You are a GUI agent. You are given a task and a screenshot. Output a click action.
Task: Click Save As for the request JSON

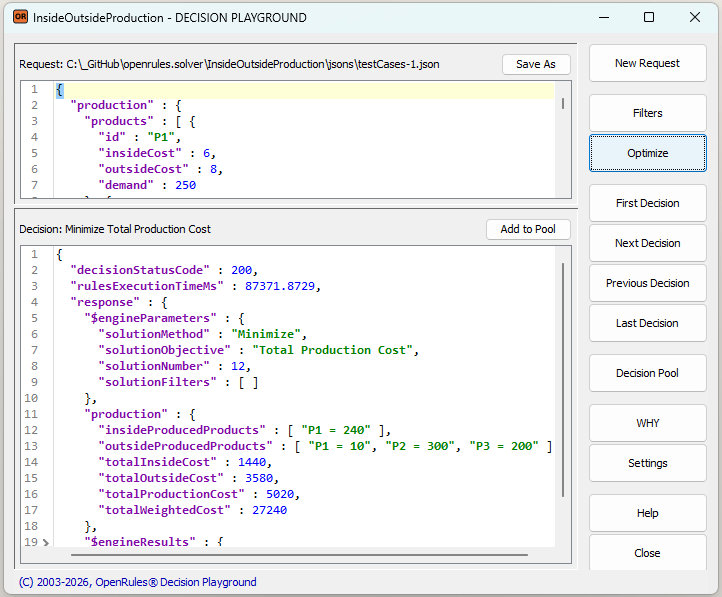click(535, 64)
